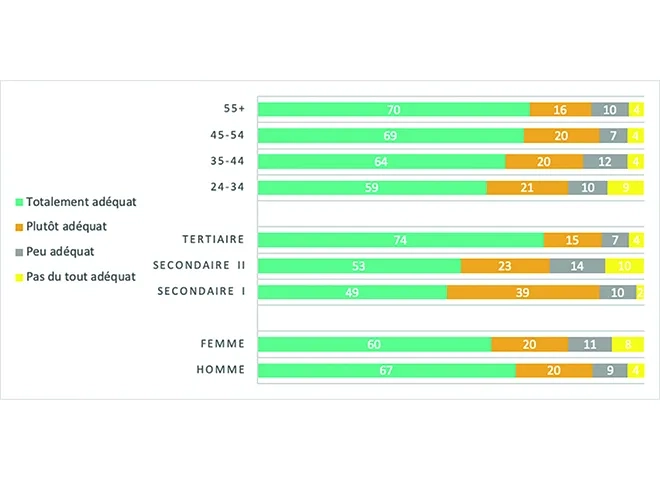Click the green Totalement adéquat legend swatch

click(19, 202)
